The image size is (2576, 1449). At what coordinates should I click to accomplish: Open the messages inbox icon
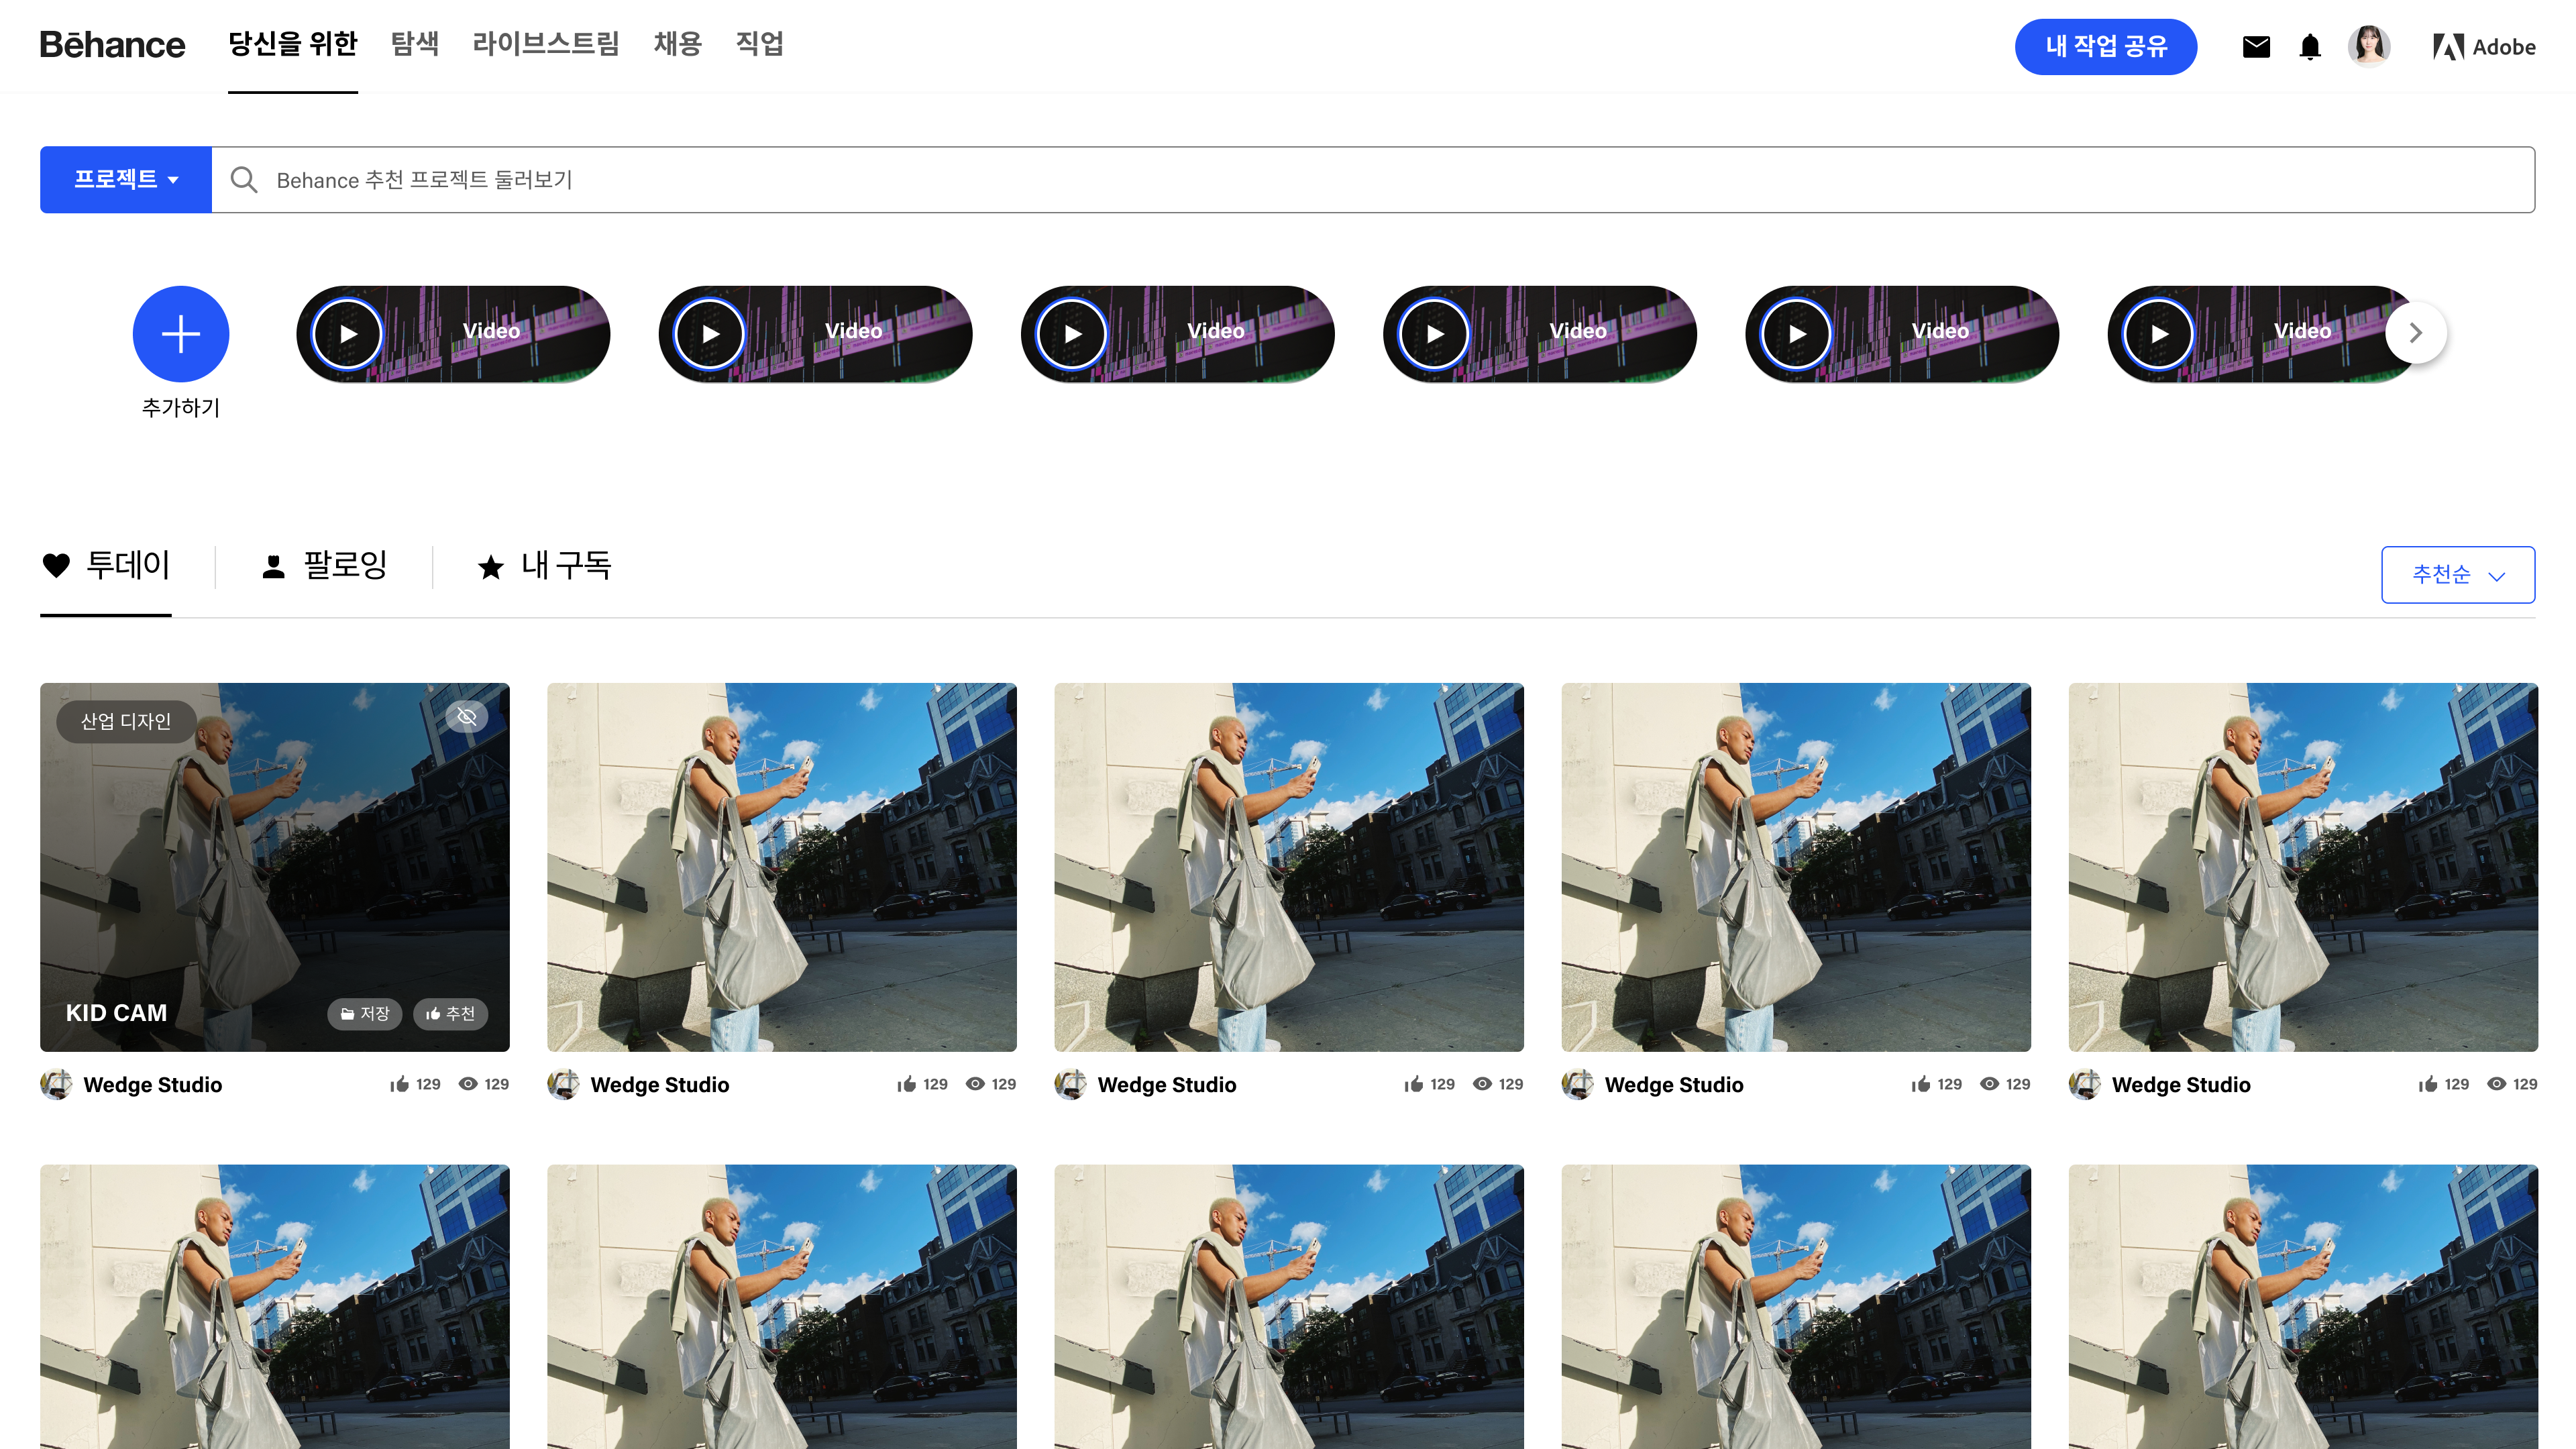2256,45
